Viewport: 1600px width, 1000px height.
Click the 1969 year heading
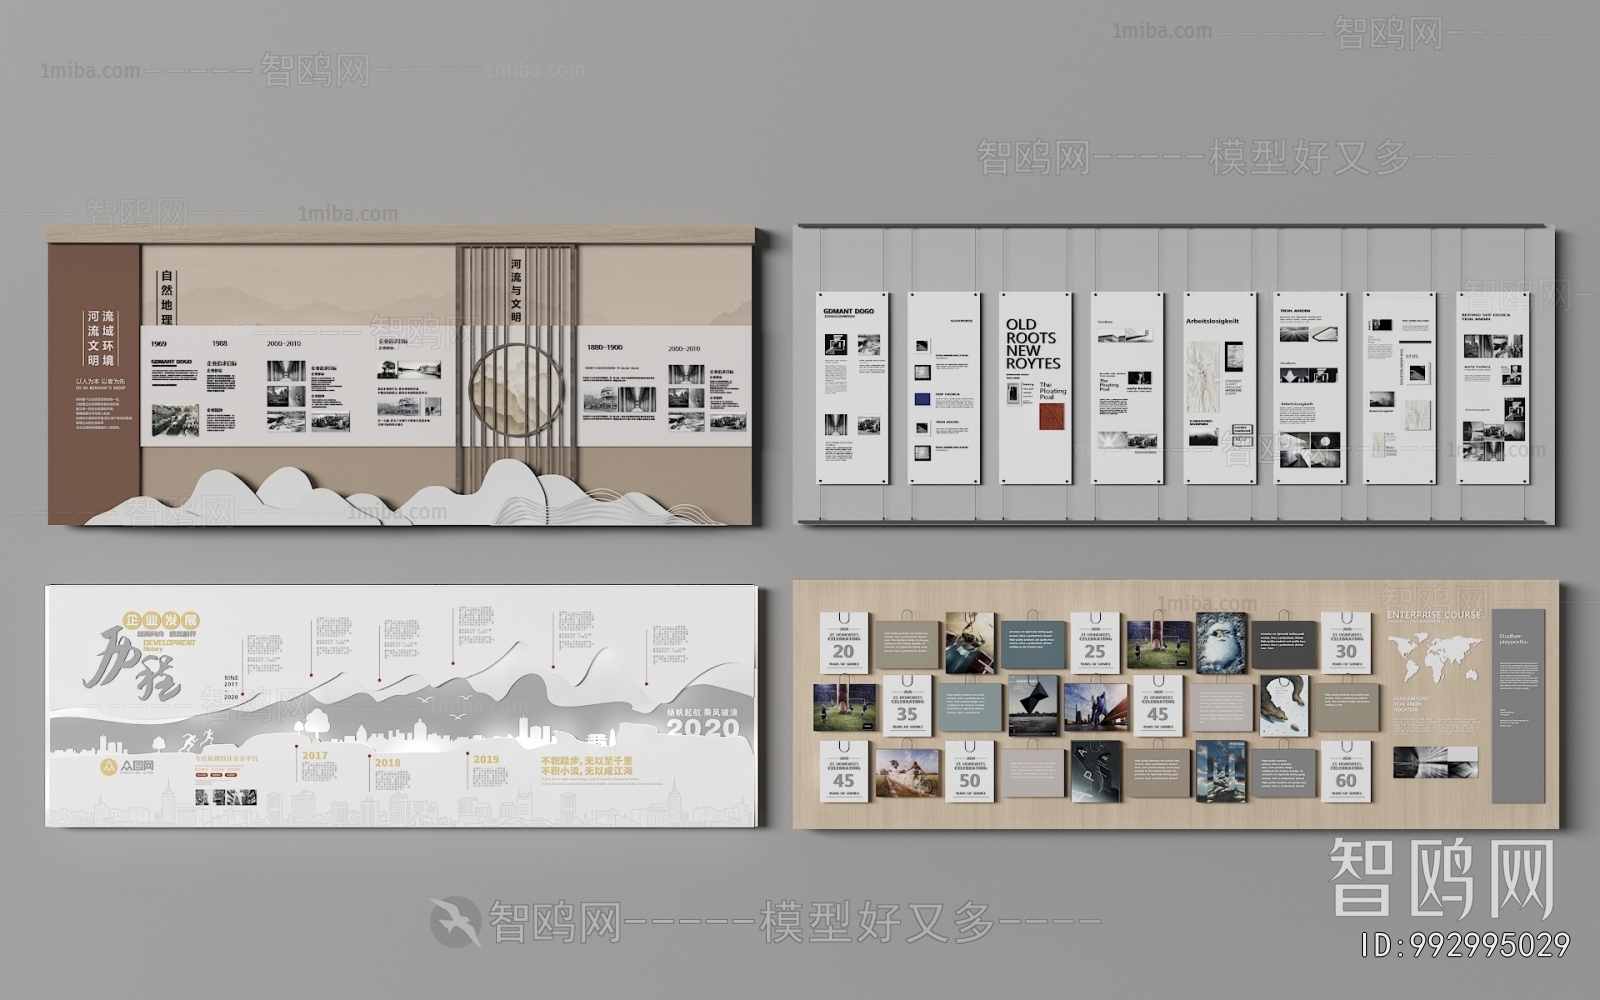[x=159, y=344]
